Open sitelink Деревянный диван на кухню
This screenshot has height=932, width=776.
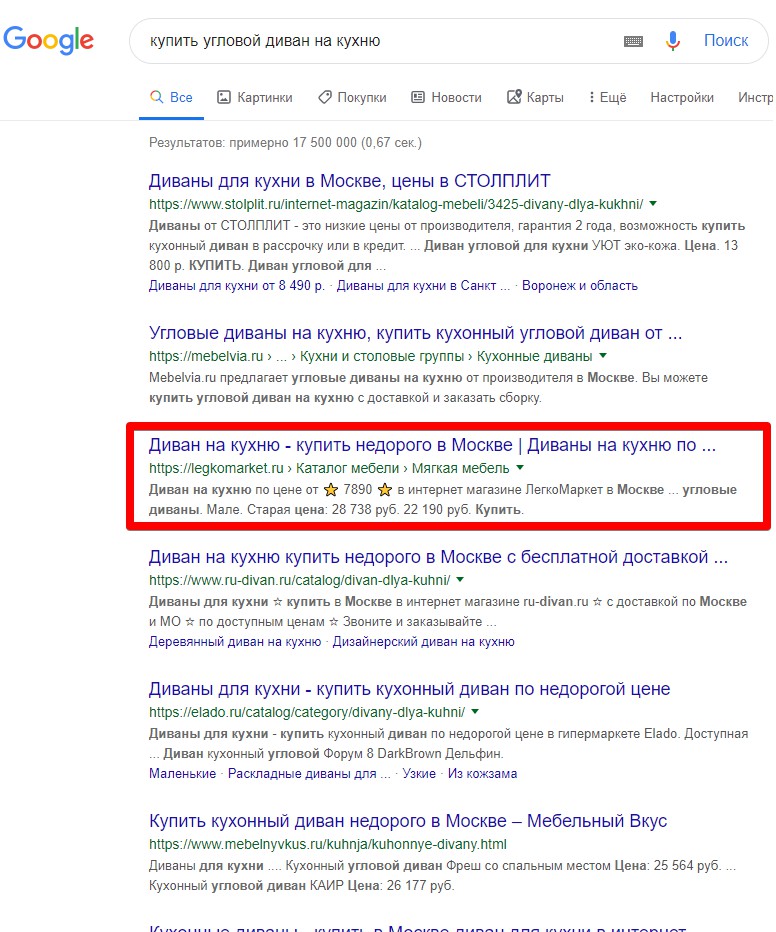click(235, 641)
